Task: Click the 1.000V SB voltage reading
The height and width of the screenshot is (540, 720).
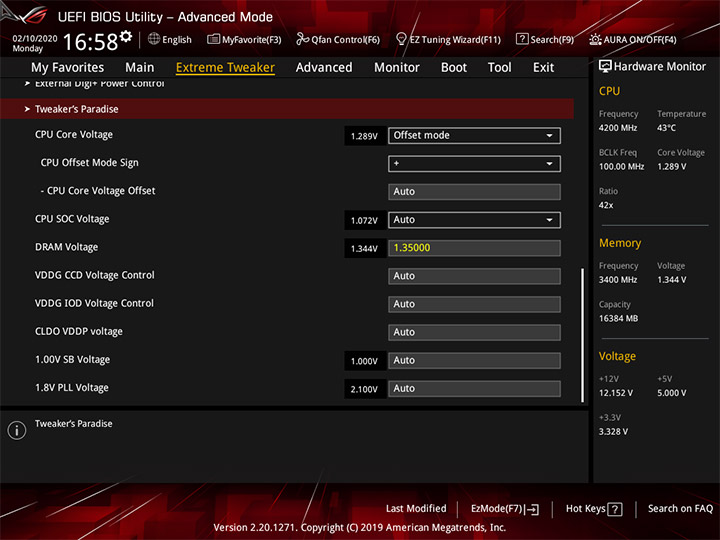Action: [364, 361]
